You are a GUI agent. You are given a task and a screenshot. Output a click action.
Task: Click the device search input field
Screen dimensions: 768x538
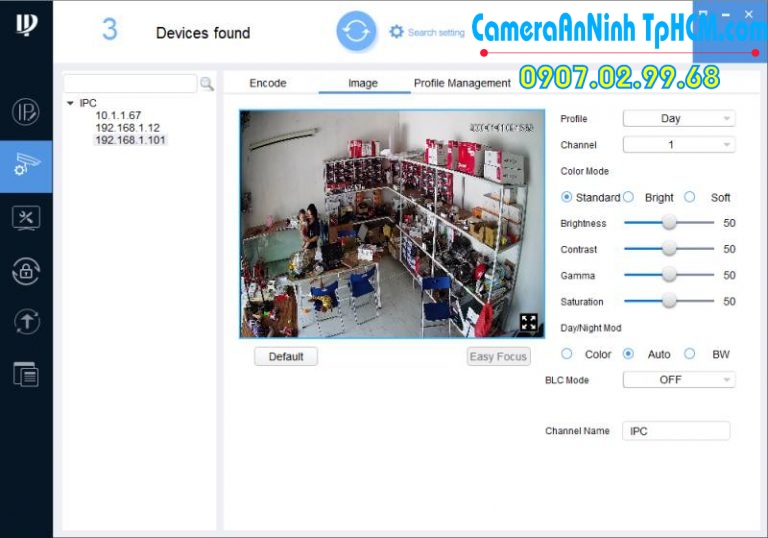pos(130,84)
